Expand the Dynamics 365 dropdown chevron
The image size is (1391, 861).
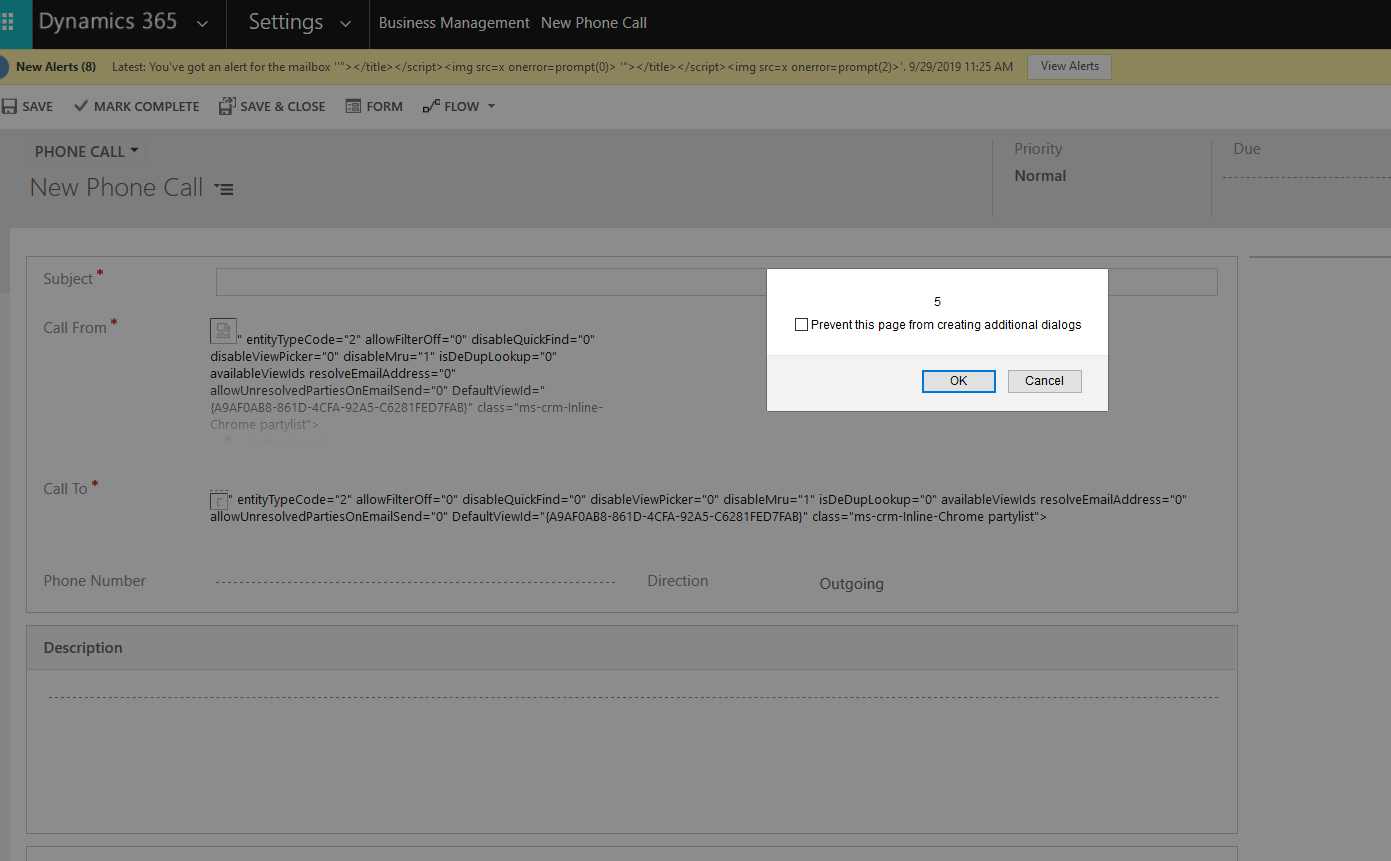coord(203,23)
